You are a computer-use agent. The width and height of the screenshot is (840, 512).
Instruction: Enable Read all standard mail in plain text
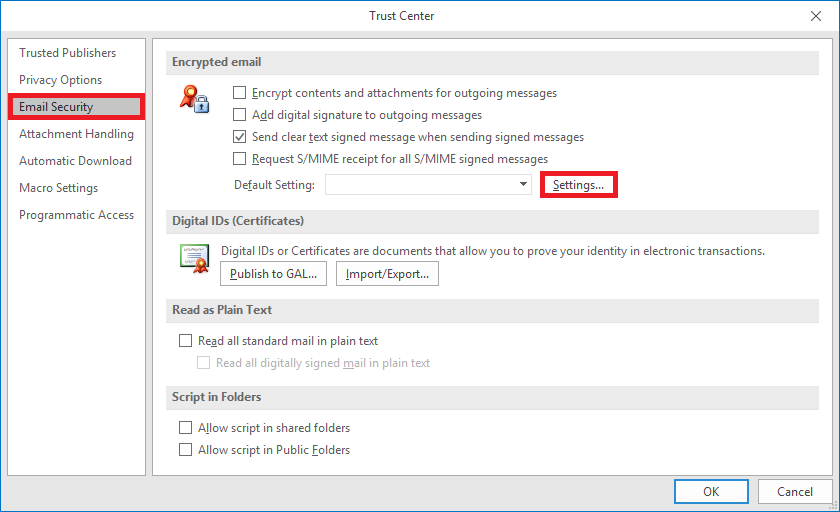point(185,341)
